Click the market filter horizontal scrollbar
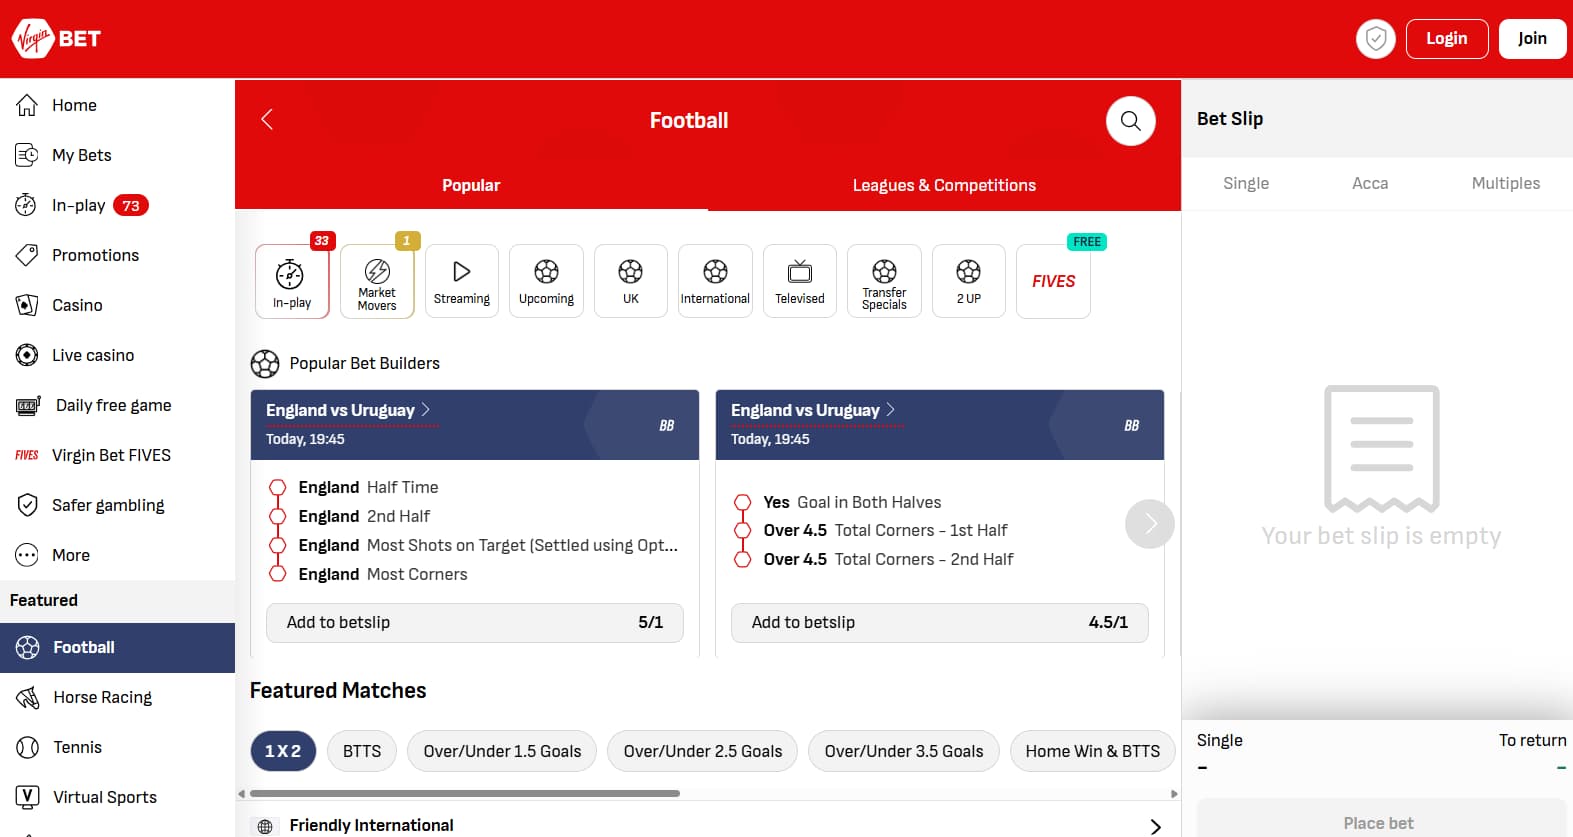 point(465,794)
